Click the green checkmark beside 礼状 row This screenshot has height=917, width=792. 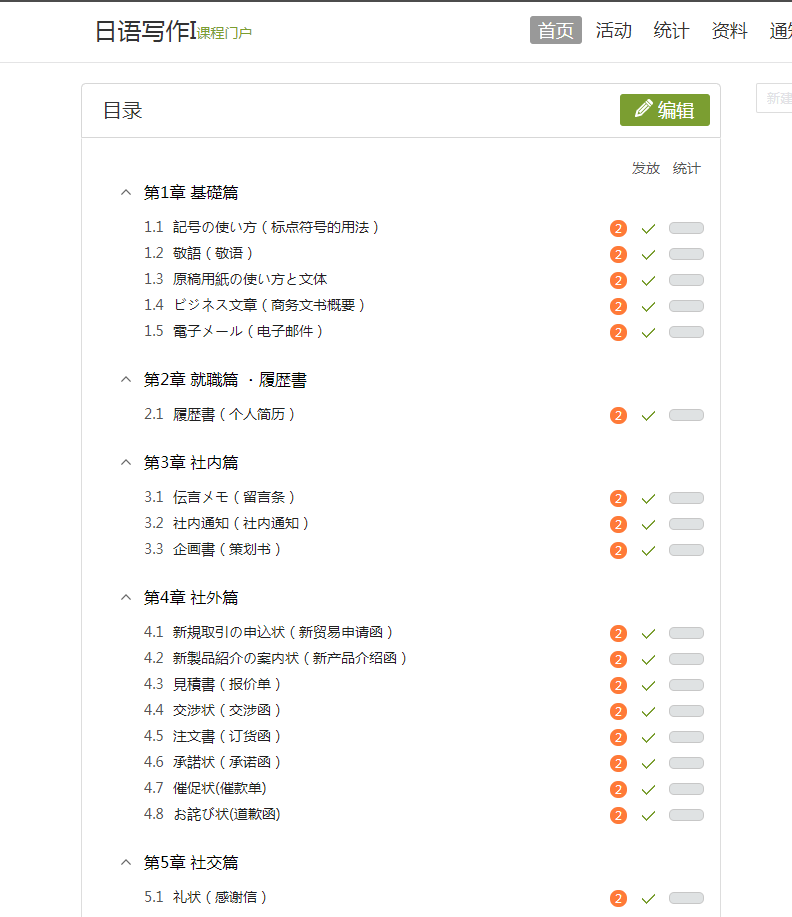[648, 899]
